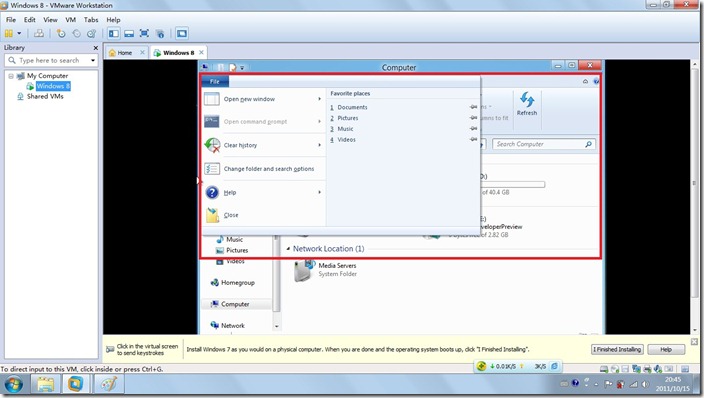Switch to Unity mode from the VMware toolbar
This screenshot has height=398, width=704.
coord(160,33)
